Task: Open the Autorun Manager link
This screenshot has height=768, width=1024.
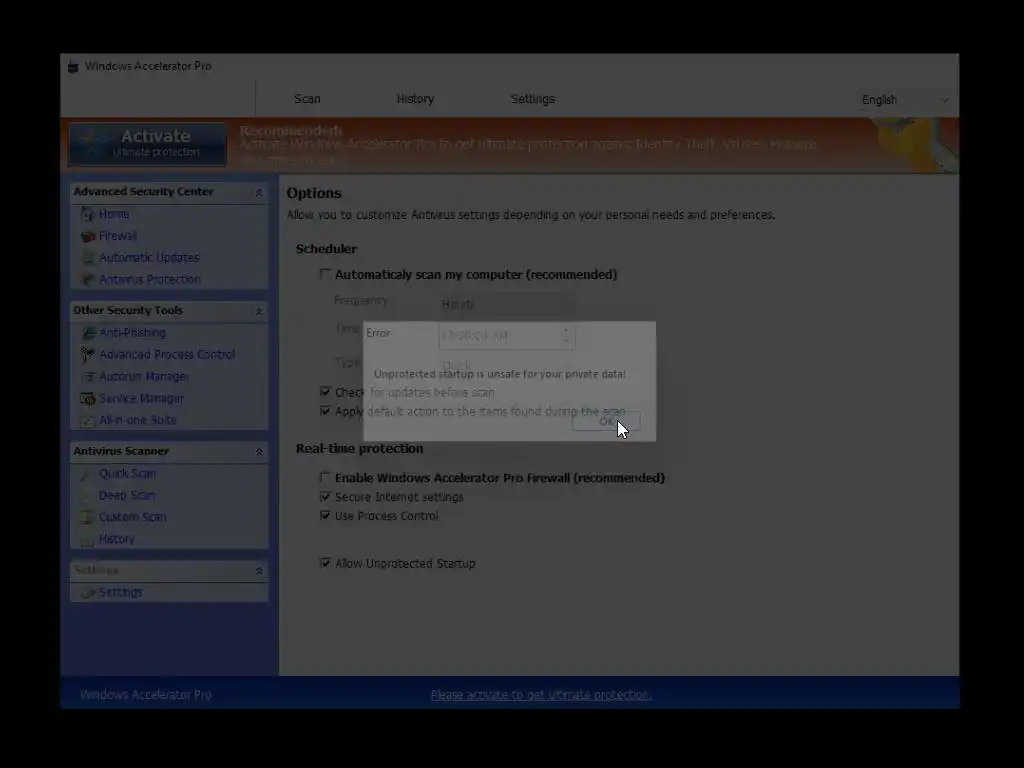Action: pyautogui.click(x=144, y=377)
